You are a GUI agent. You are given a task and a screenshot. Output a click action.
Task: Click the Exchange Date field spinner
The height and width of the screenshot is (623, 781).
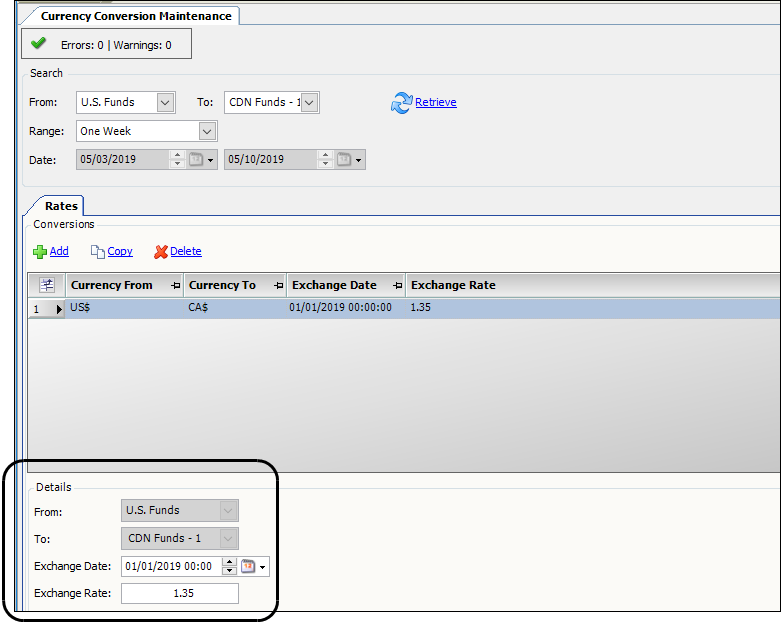click(229, 566)
